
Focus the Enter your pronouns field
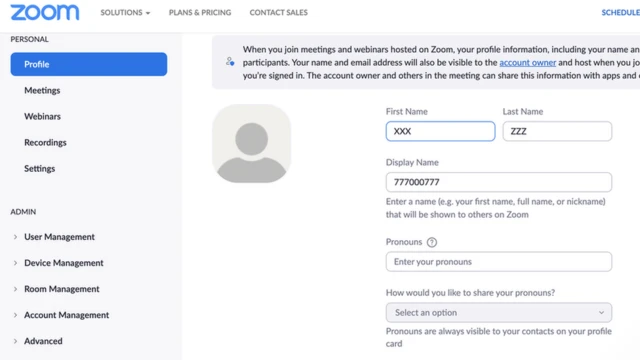tap(499, 262)
